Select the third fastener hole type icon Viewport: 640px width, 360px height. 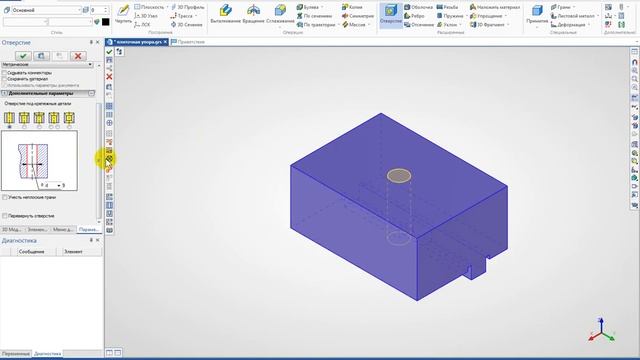39,118
